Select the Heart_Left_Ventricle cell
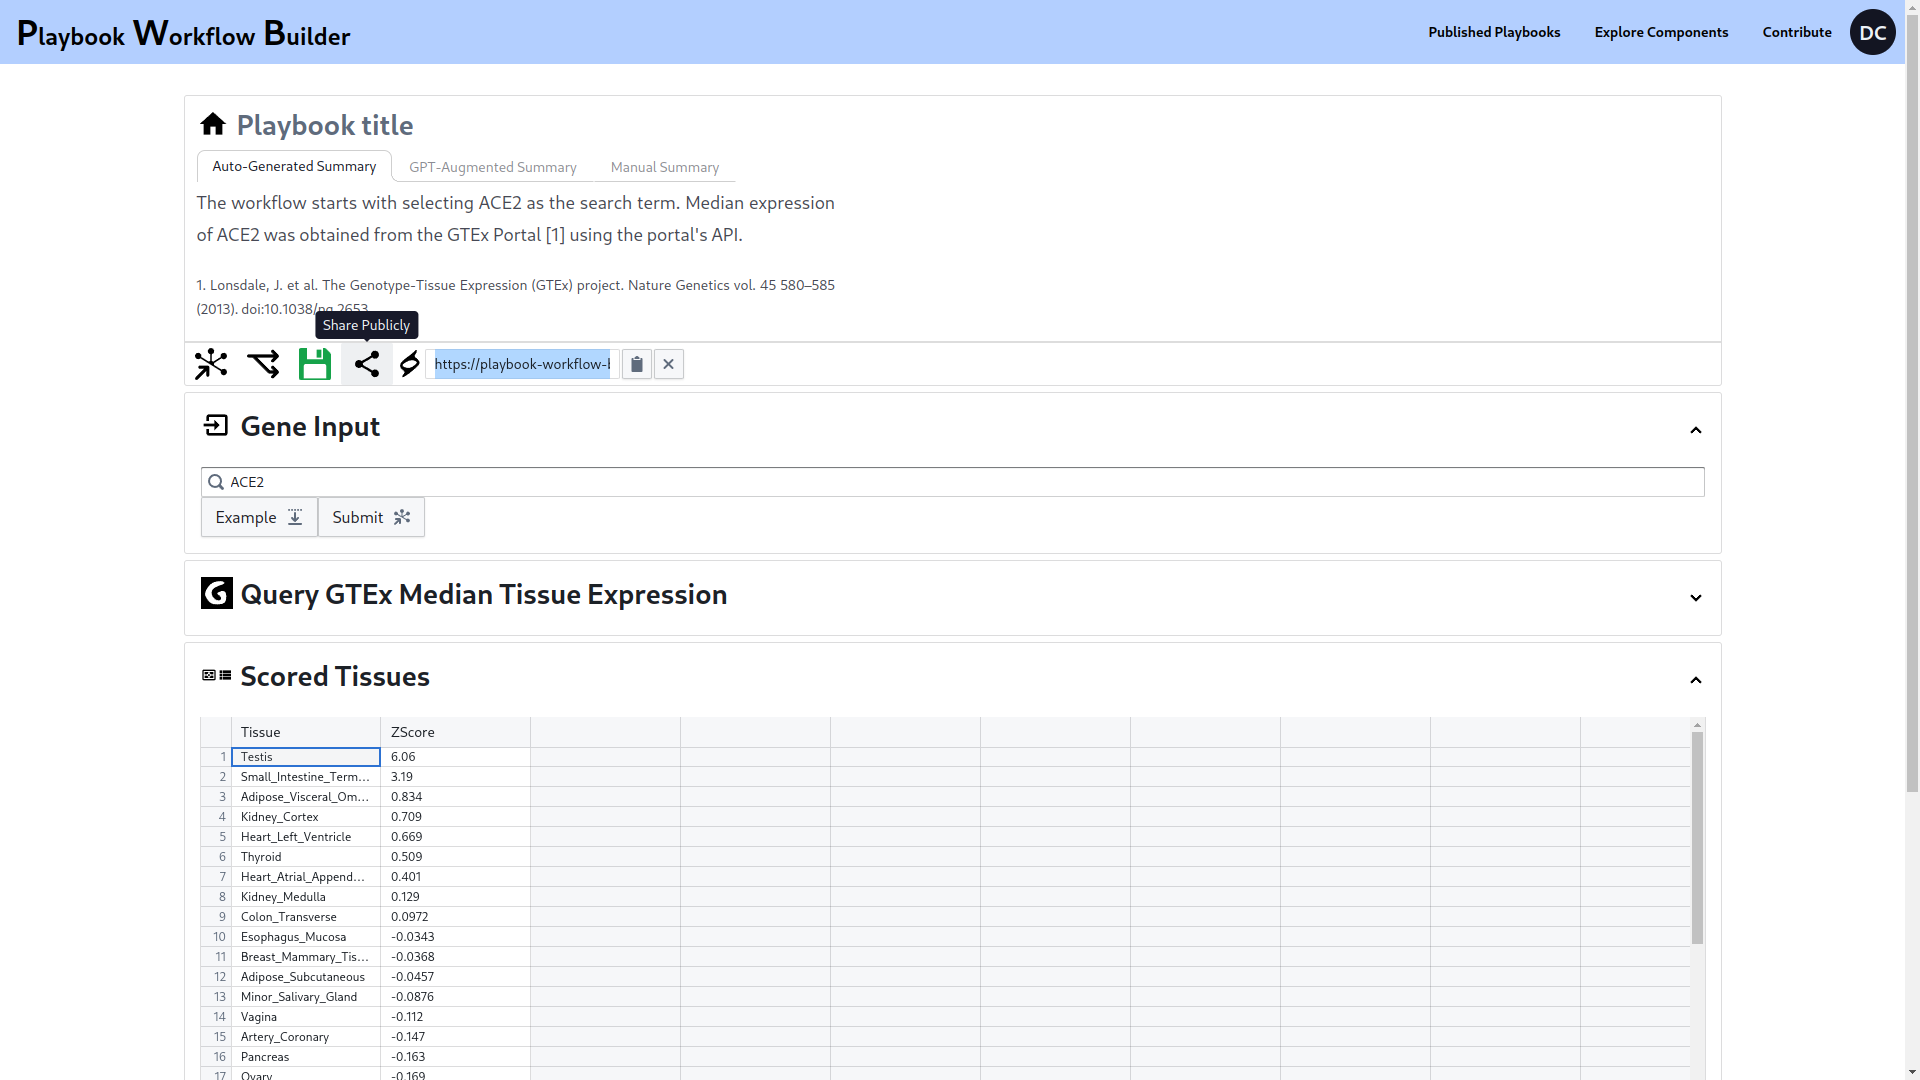Image resolution: width=1920 pixels, height=1080 pixels. coord(306,837)
